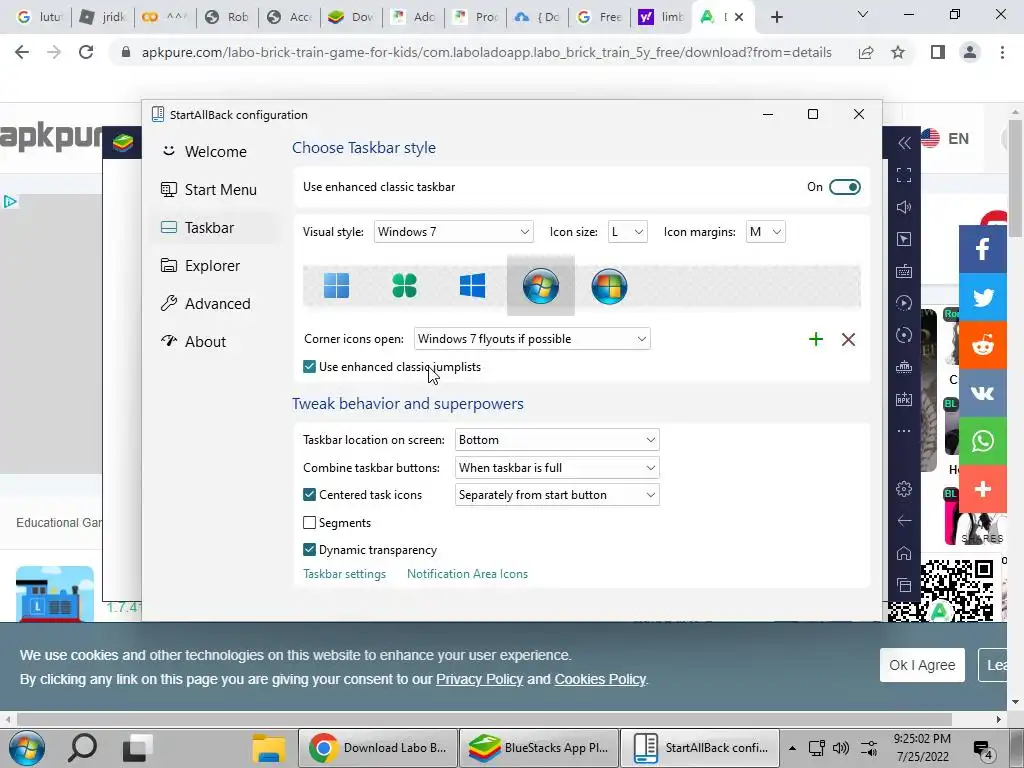
Task: Open notification center icon with badge 4
Action: 982,748
